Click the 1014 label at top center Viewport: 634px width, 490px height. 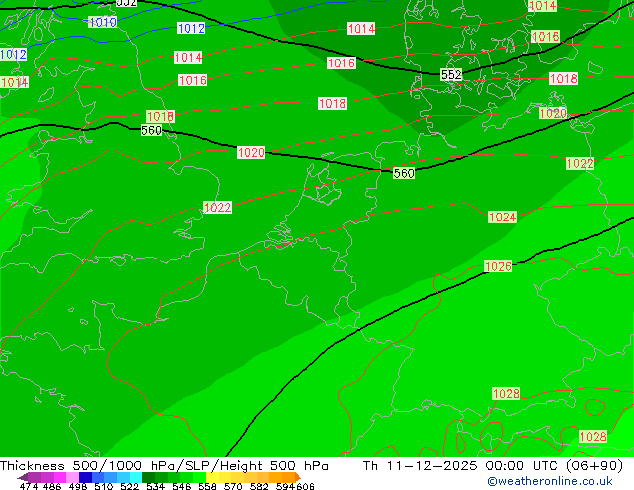click(x=361, y=29)
